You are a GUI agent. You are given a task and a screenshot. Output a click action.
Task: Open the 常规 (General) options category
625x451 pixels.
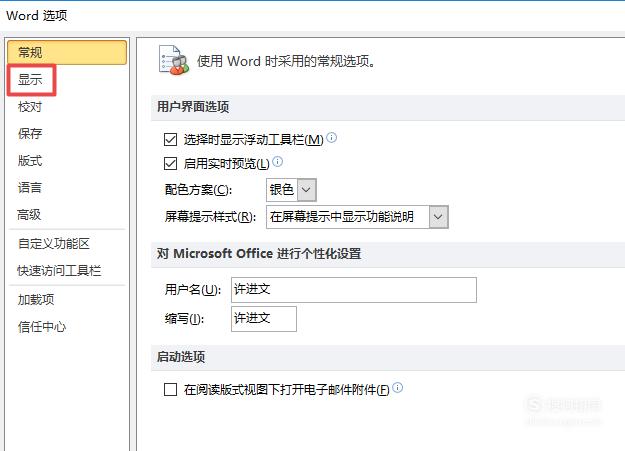click(67, 52)
